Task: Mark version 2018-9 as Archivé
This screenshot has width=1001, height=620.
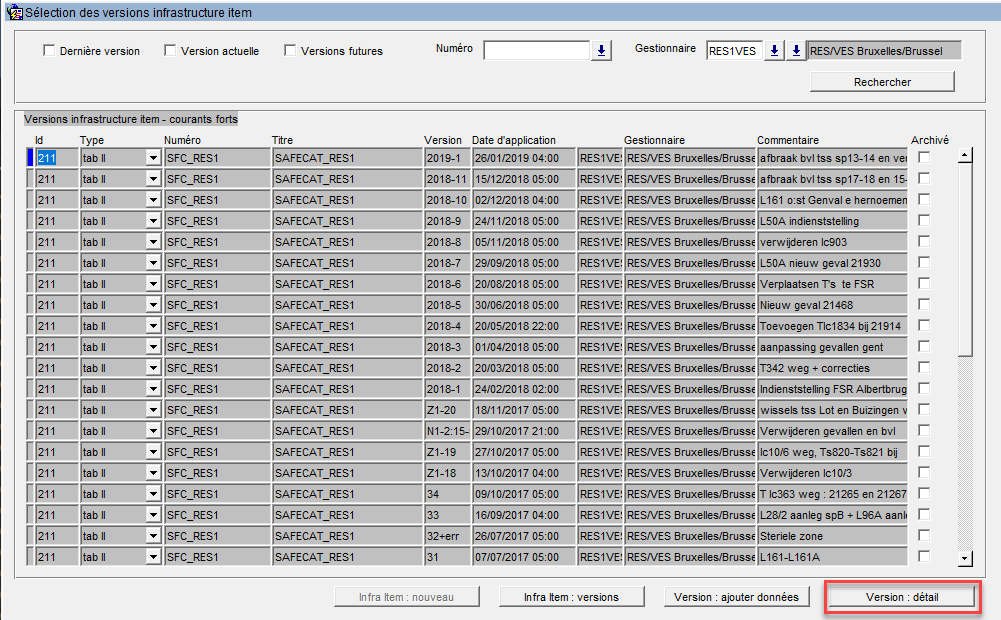Action: pyautogui.click(x=924, y=220)
